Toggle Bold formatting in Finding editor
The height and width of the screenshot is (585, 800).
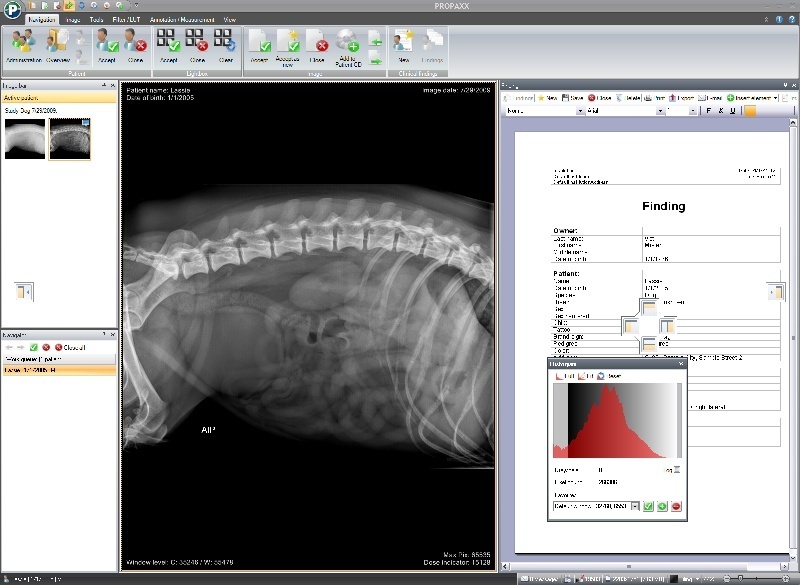pos(709,111)
